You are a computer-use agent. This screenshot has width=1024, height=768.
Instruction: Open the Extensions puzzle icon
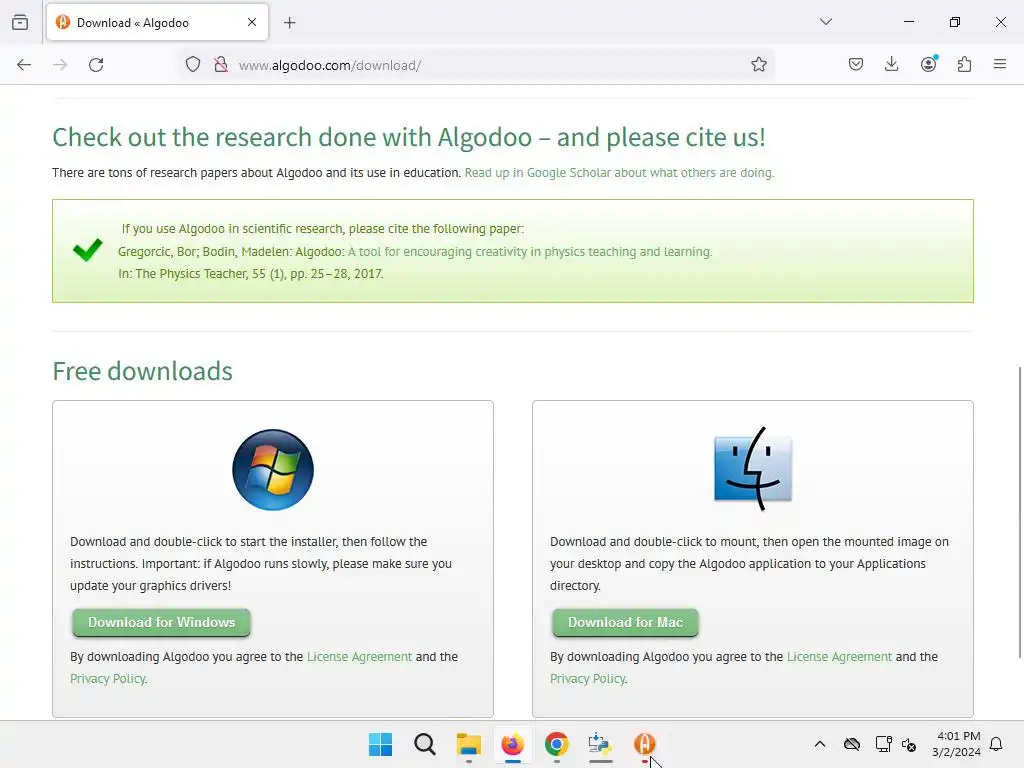pos(965,64)
